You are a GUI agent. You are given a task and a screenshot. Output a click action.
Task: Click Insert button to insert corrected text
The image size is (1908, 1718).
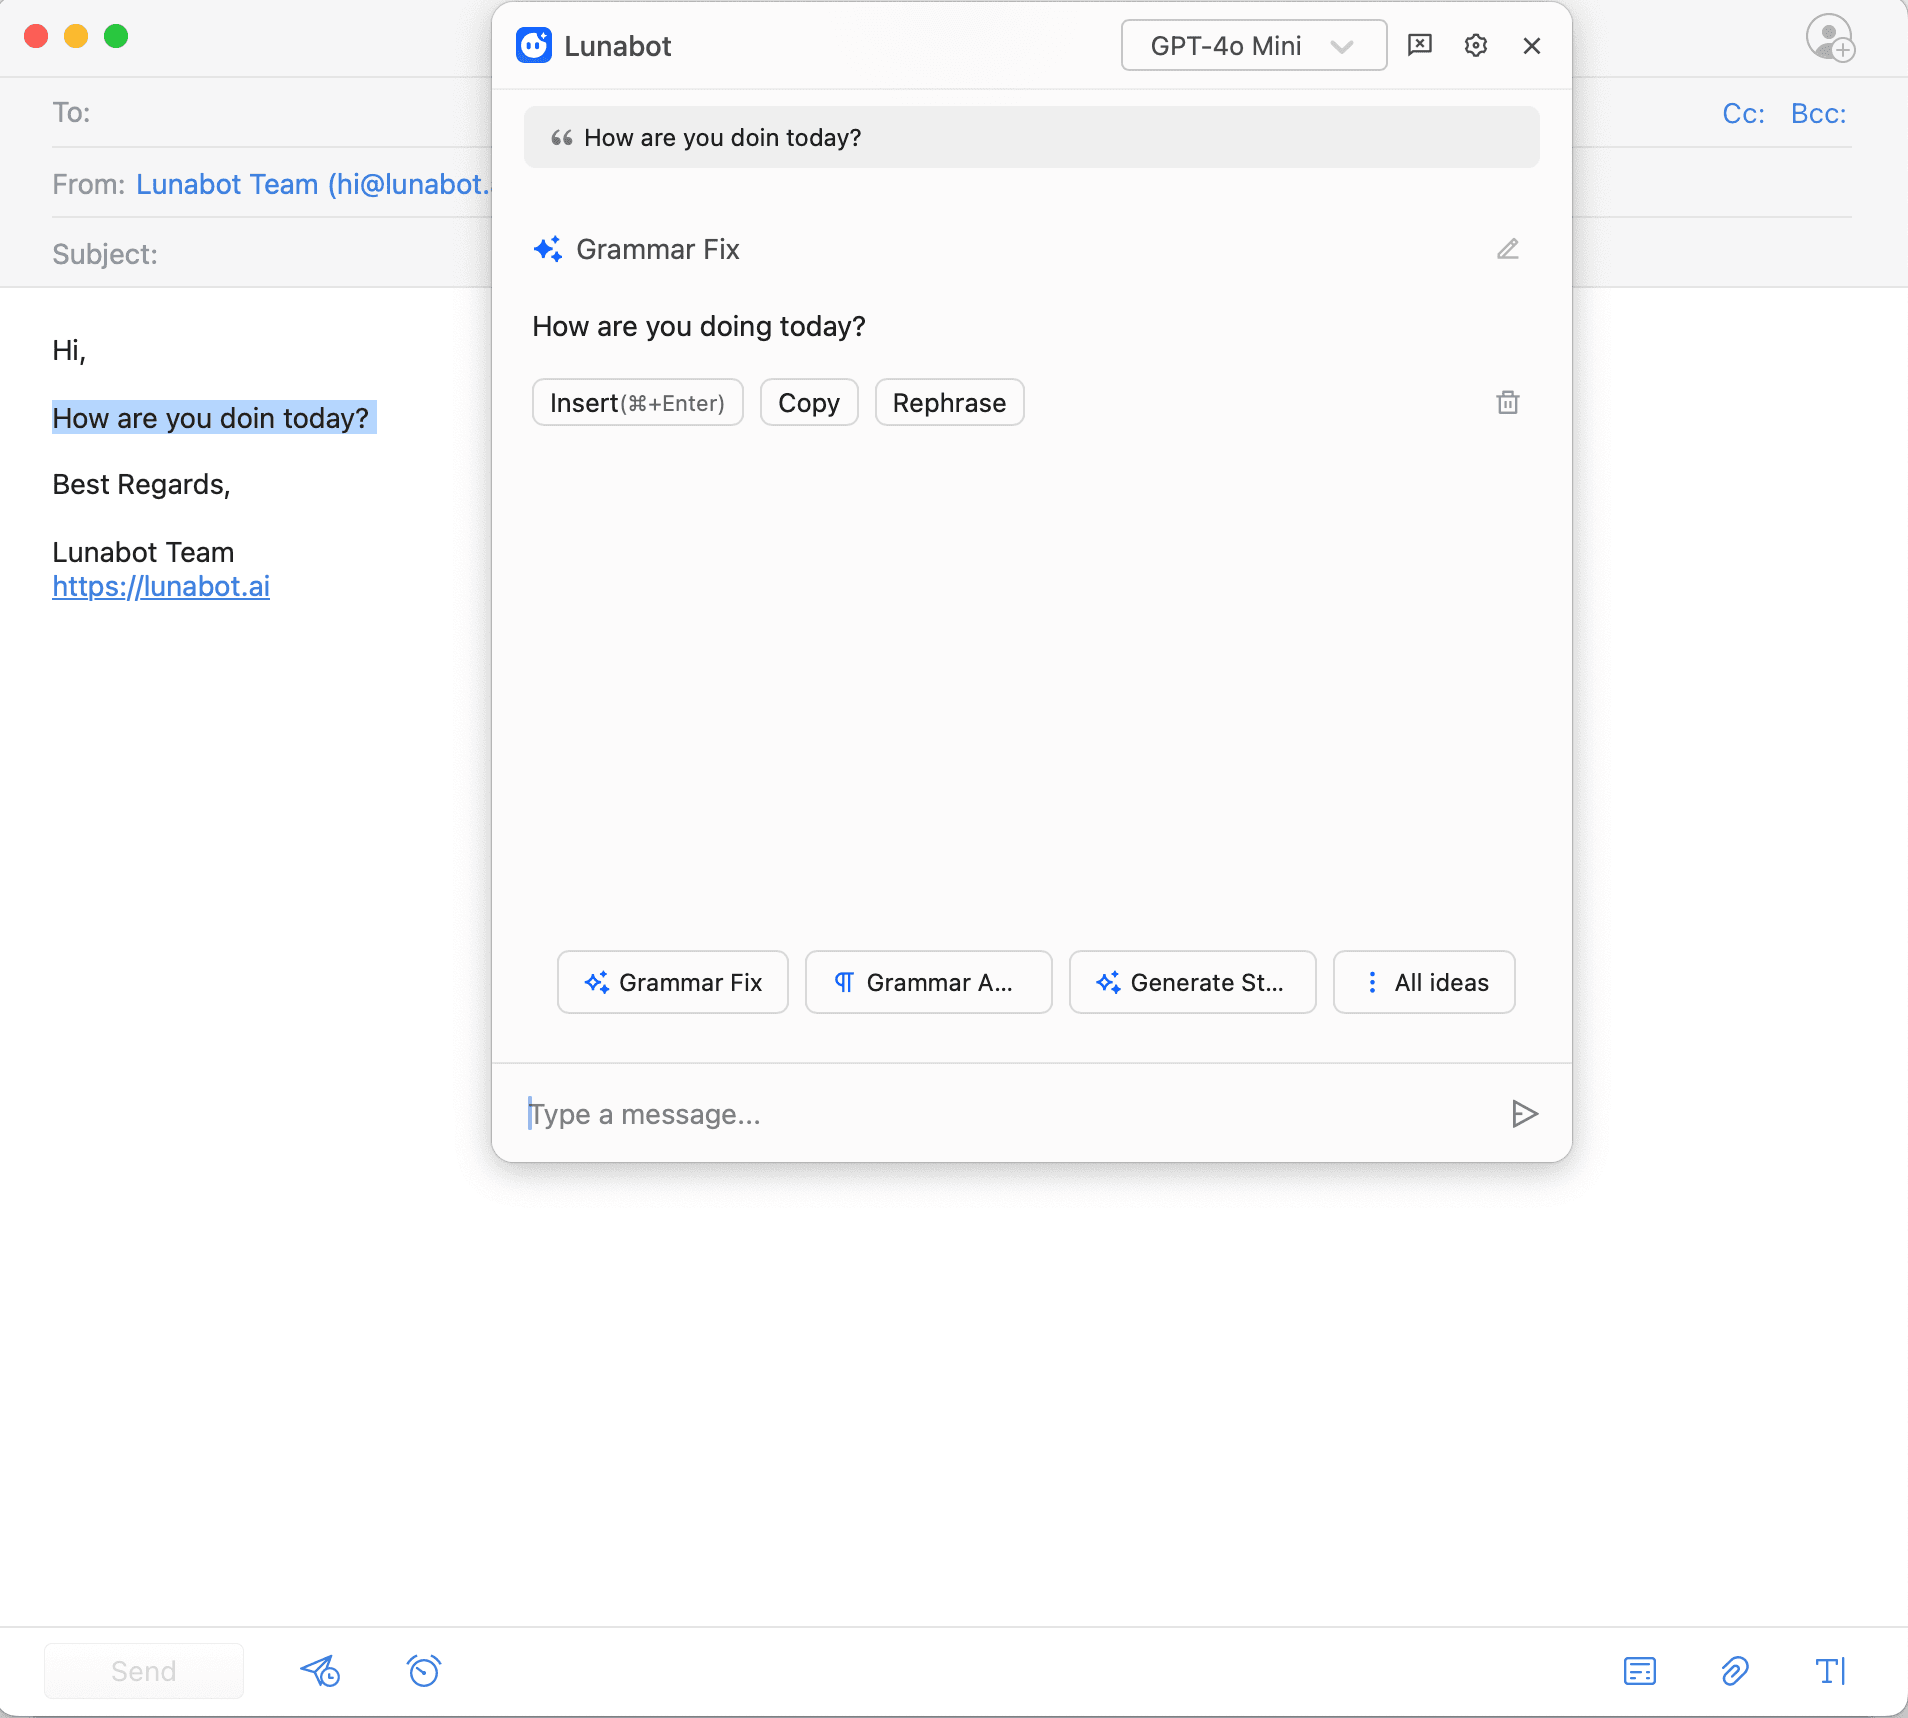click(x=638, y=402)
